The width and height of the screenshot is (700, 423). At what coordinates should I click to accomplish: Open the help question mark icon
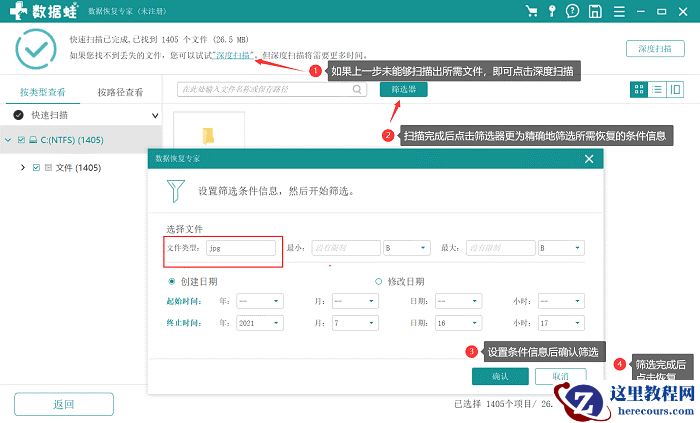(x=572, y=11)
